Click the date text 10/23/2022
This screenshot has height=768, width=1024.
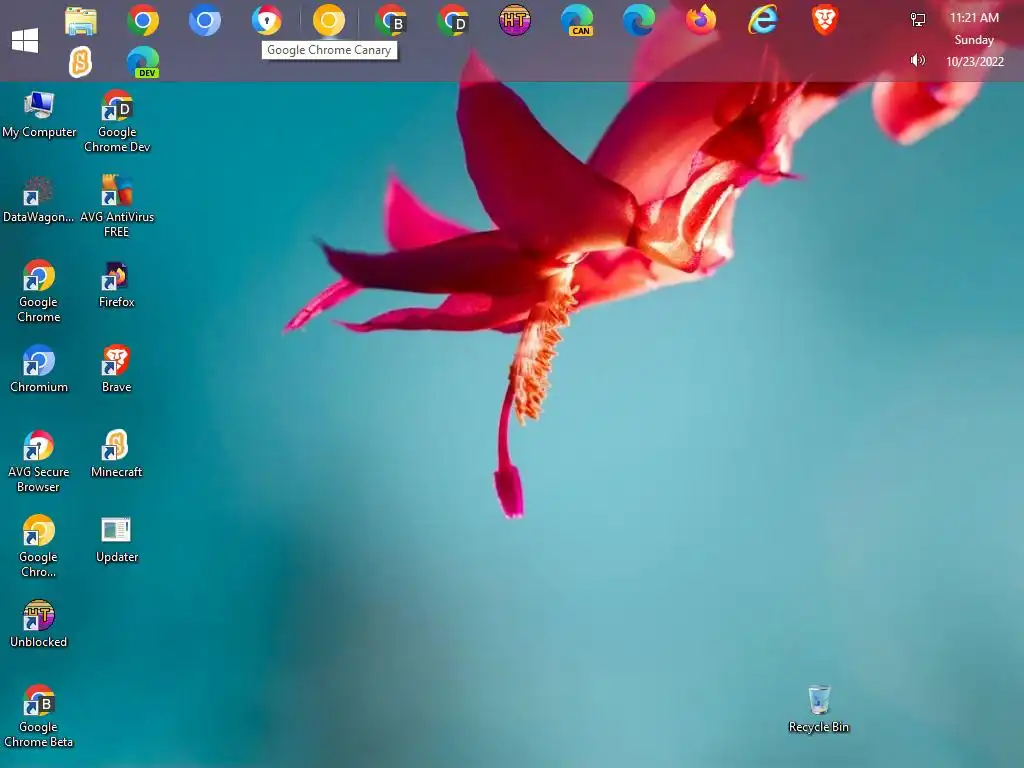coord(974,61)
